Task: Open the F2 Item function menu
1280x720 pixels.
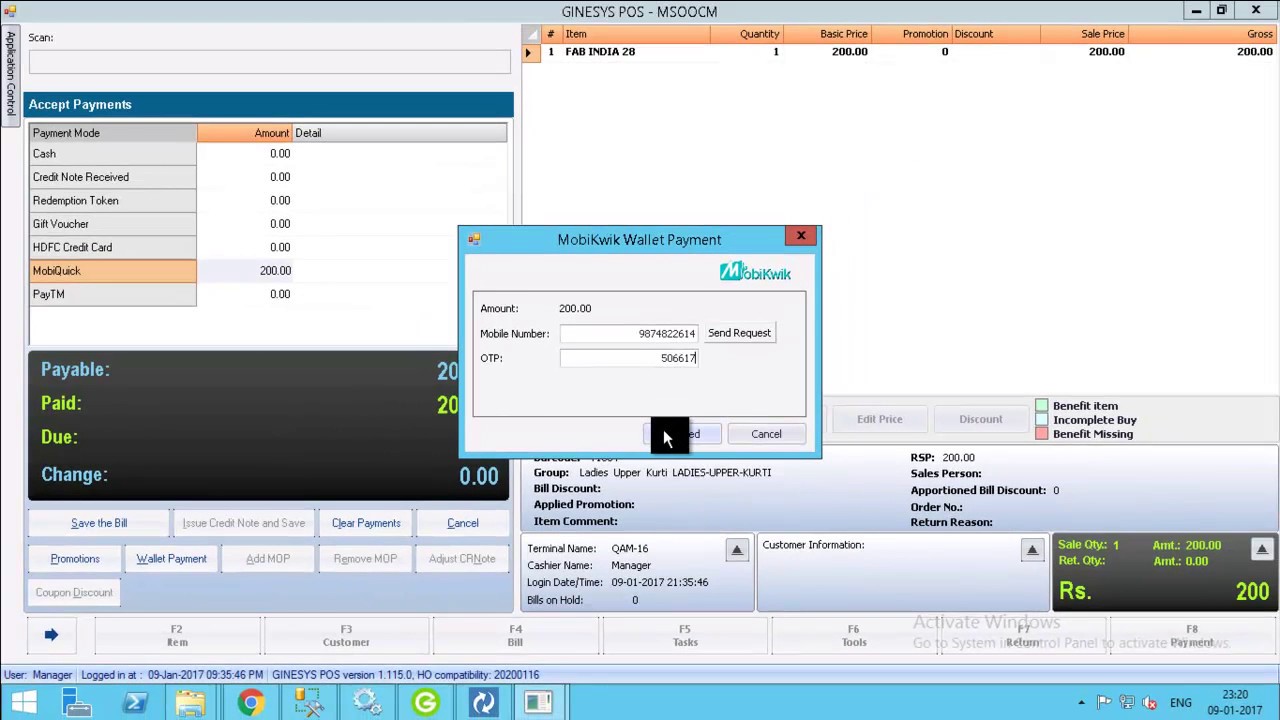Action: coord(176,635)
